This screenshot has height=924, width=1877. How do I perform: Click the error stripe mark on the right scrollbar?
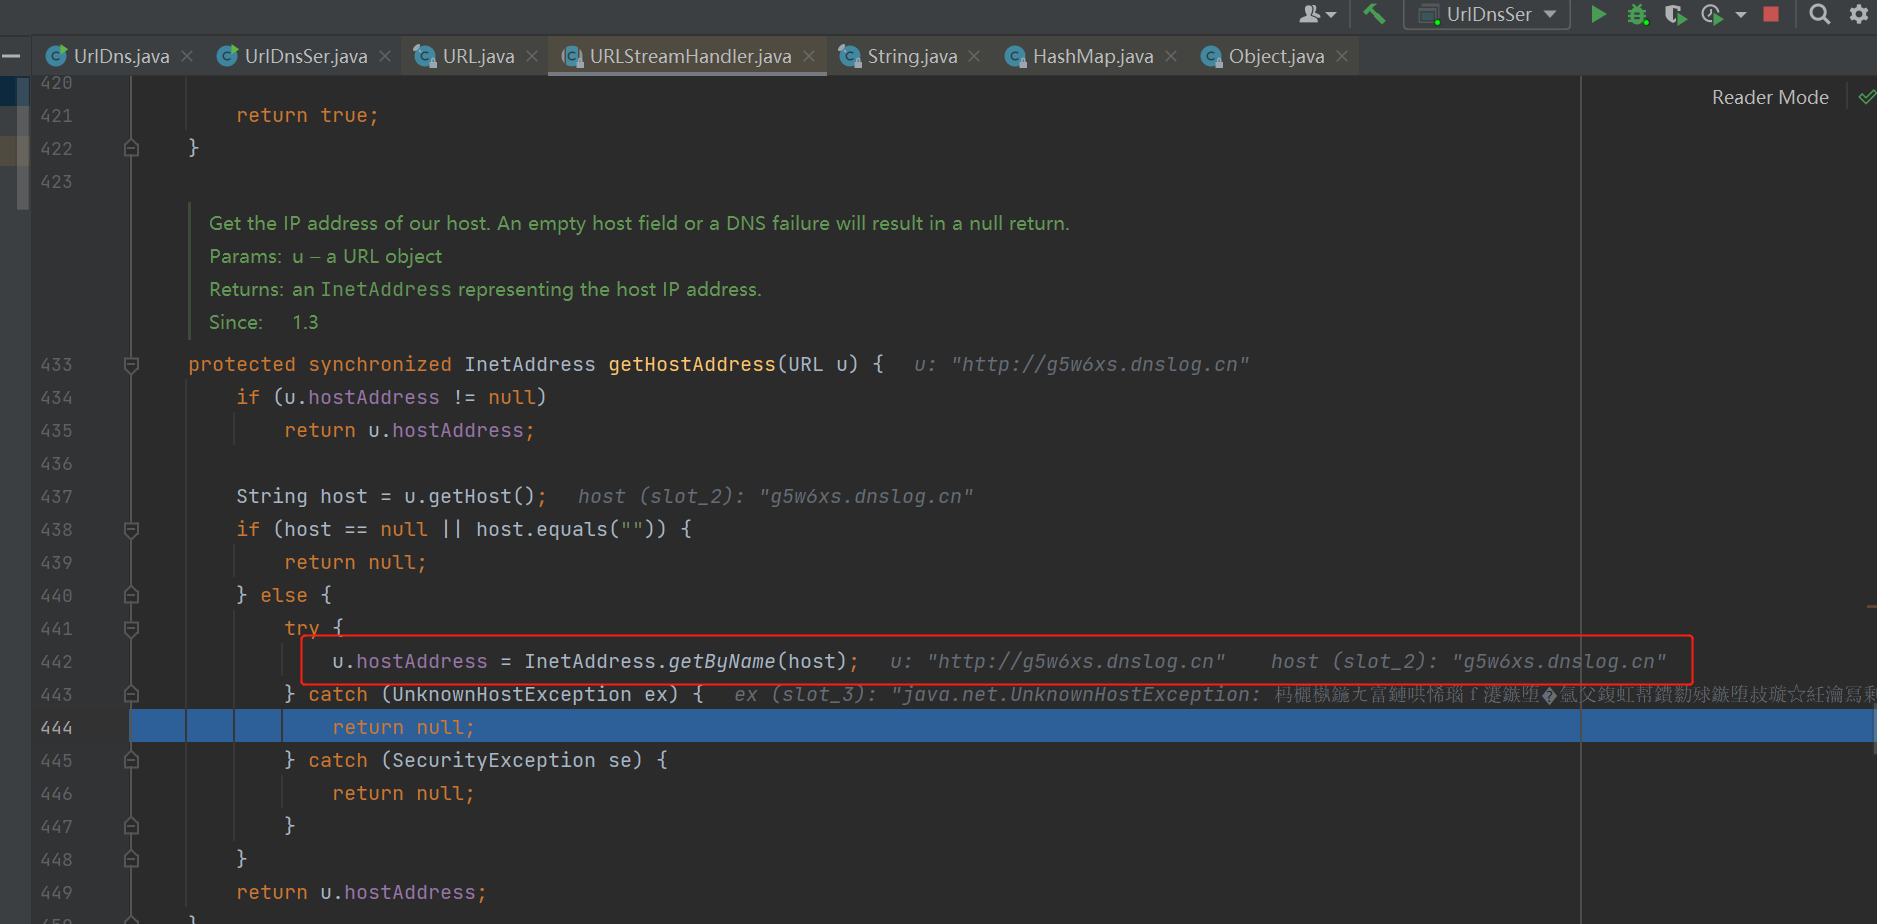coord(1870,606)
